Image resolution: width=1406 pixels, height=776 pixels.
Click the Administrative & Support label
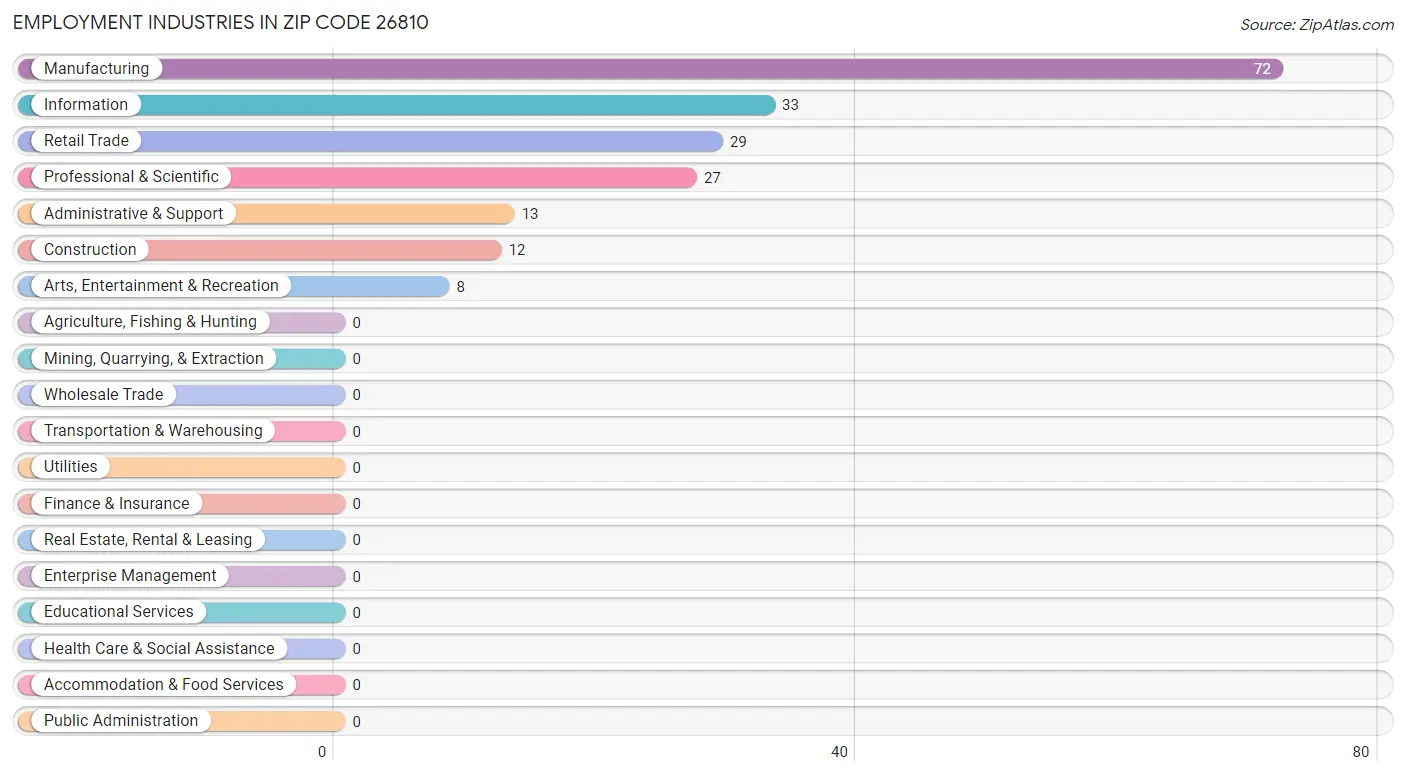pyautogui.click(x=133, y=213)
